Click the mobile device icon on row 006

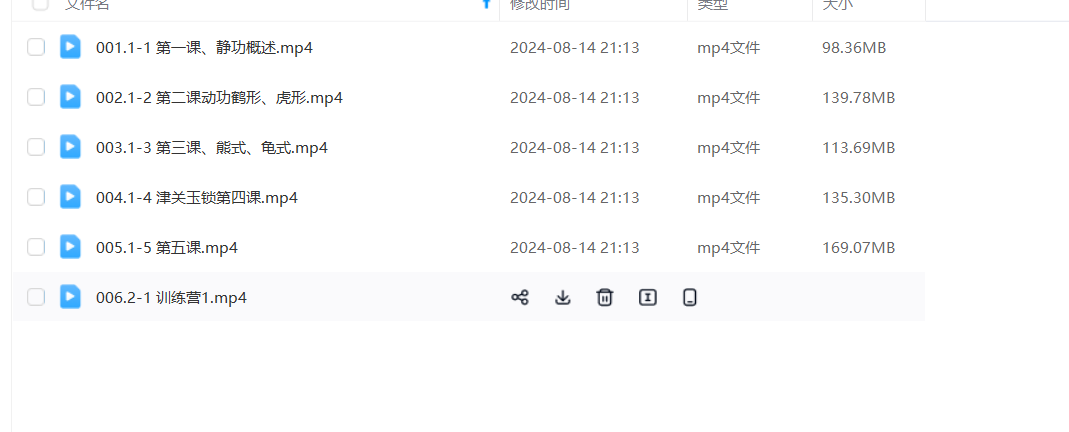[690, 297]
